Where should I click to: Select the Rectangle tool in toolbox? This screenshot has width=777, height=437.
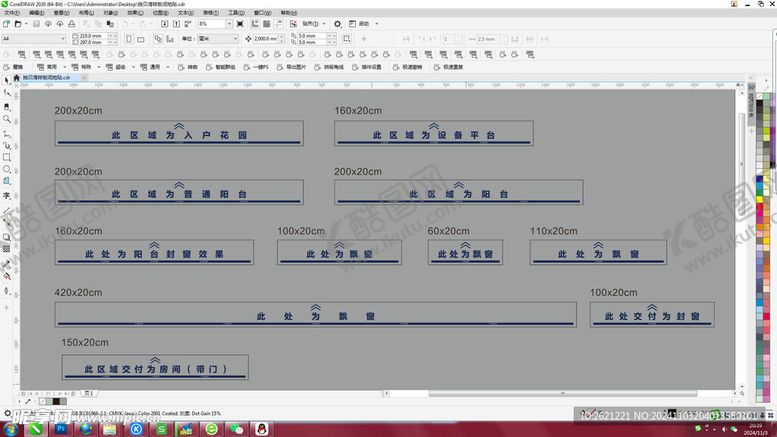click(x=6, y=157)
